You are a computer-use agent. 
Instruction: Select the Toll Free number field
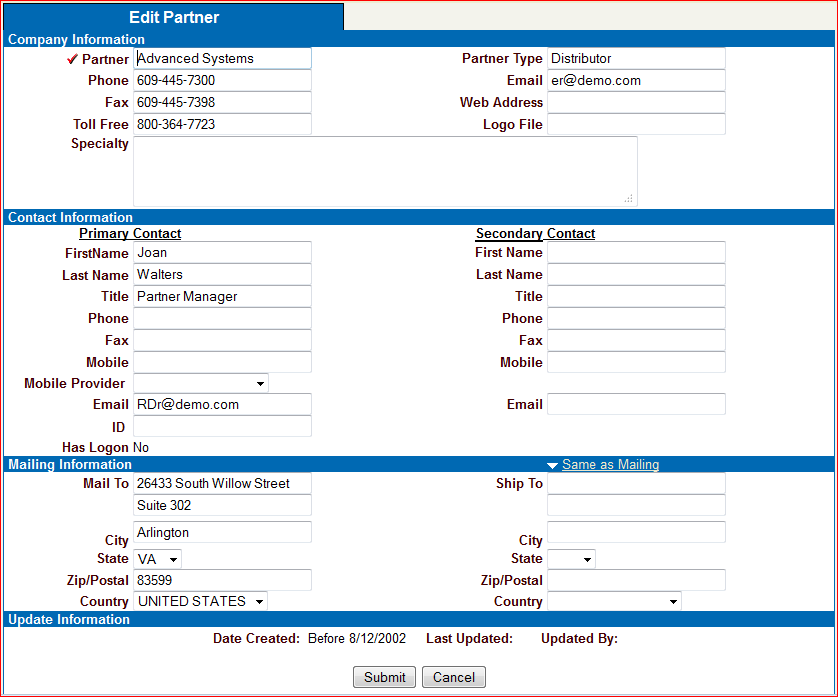click(222, 124)
